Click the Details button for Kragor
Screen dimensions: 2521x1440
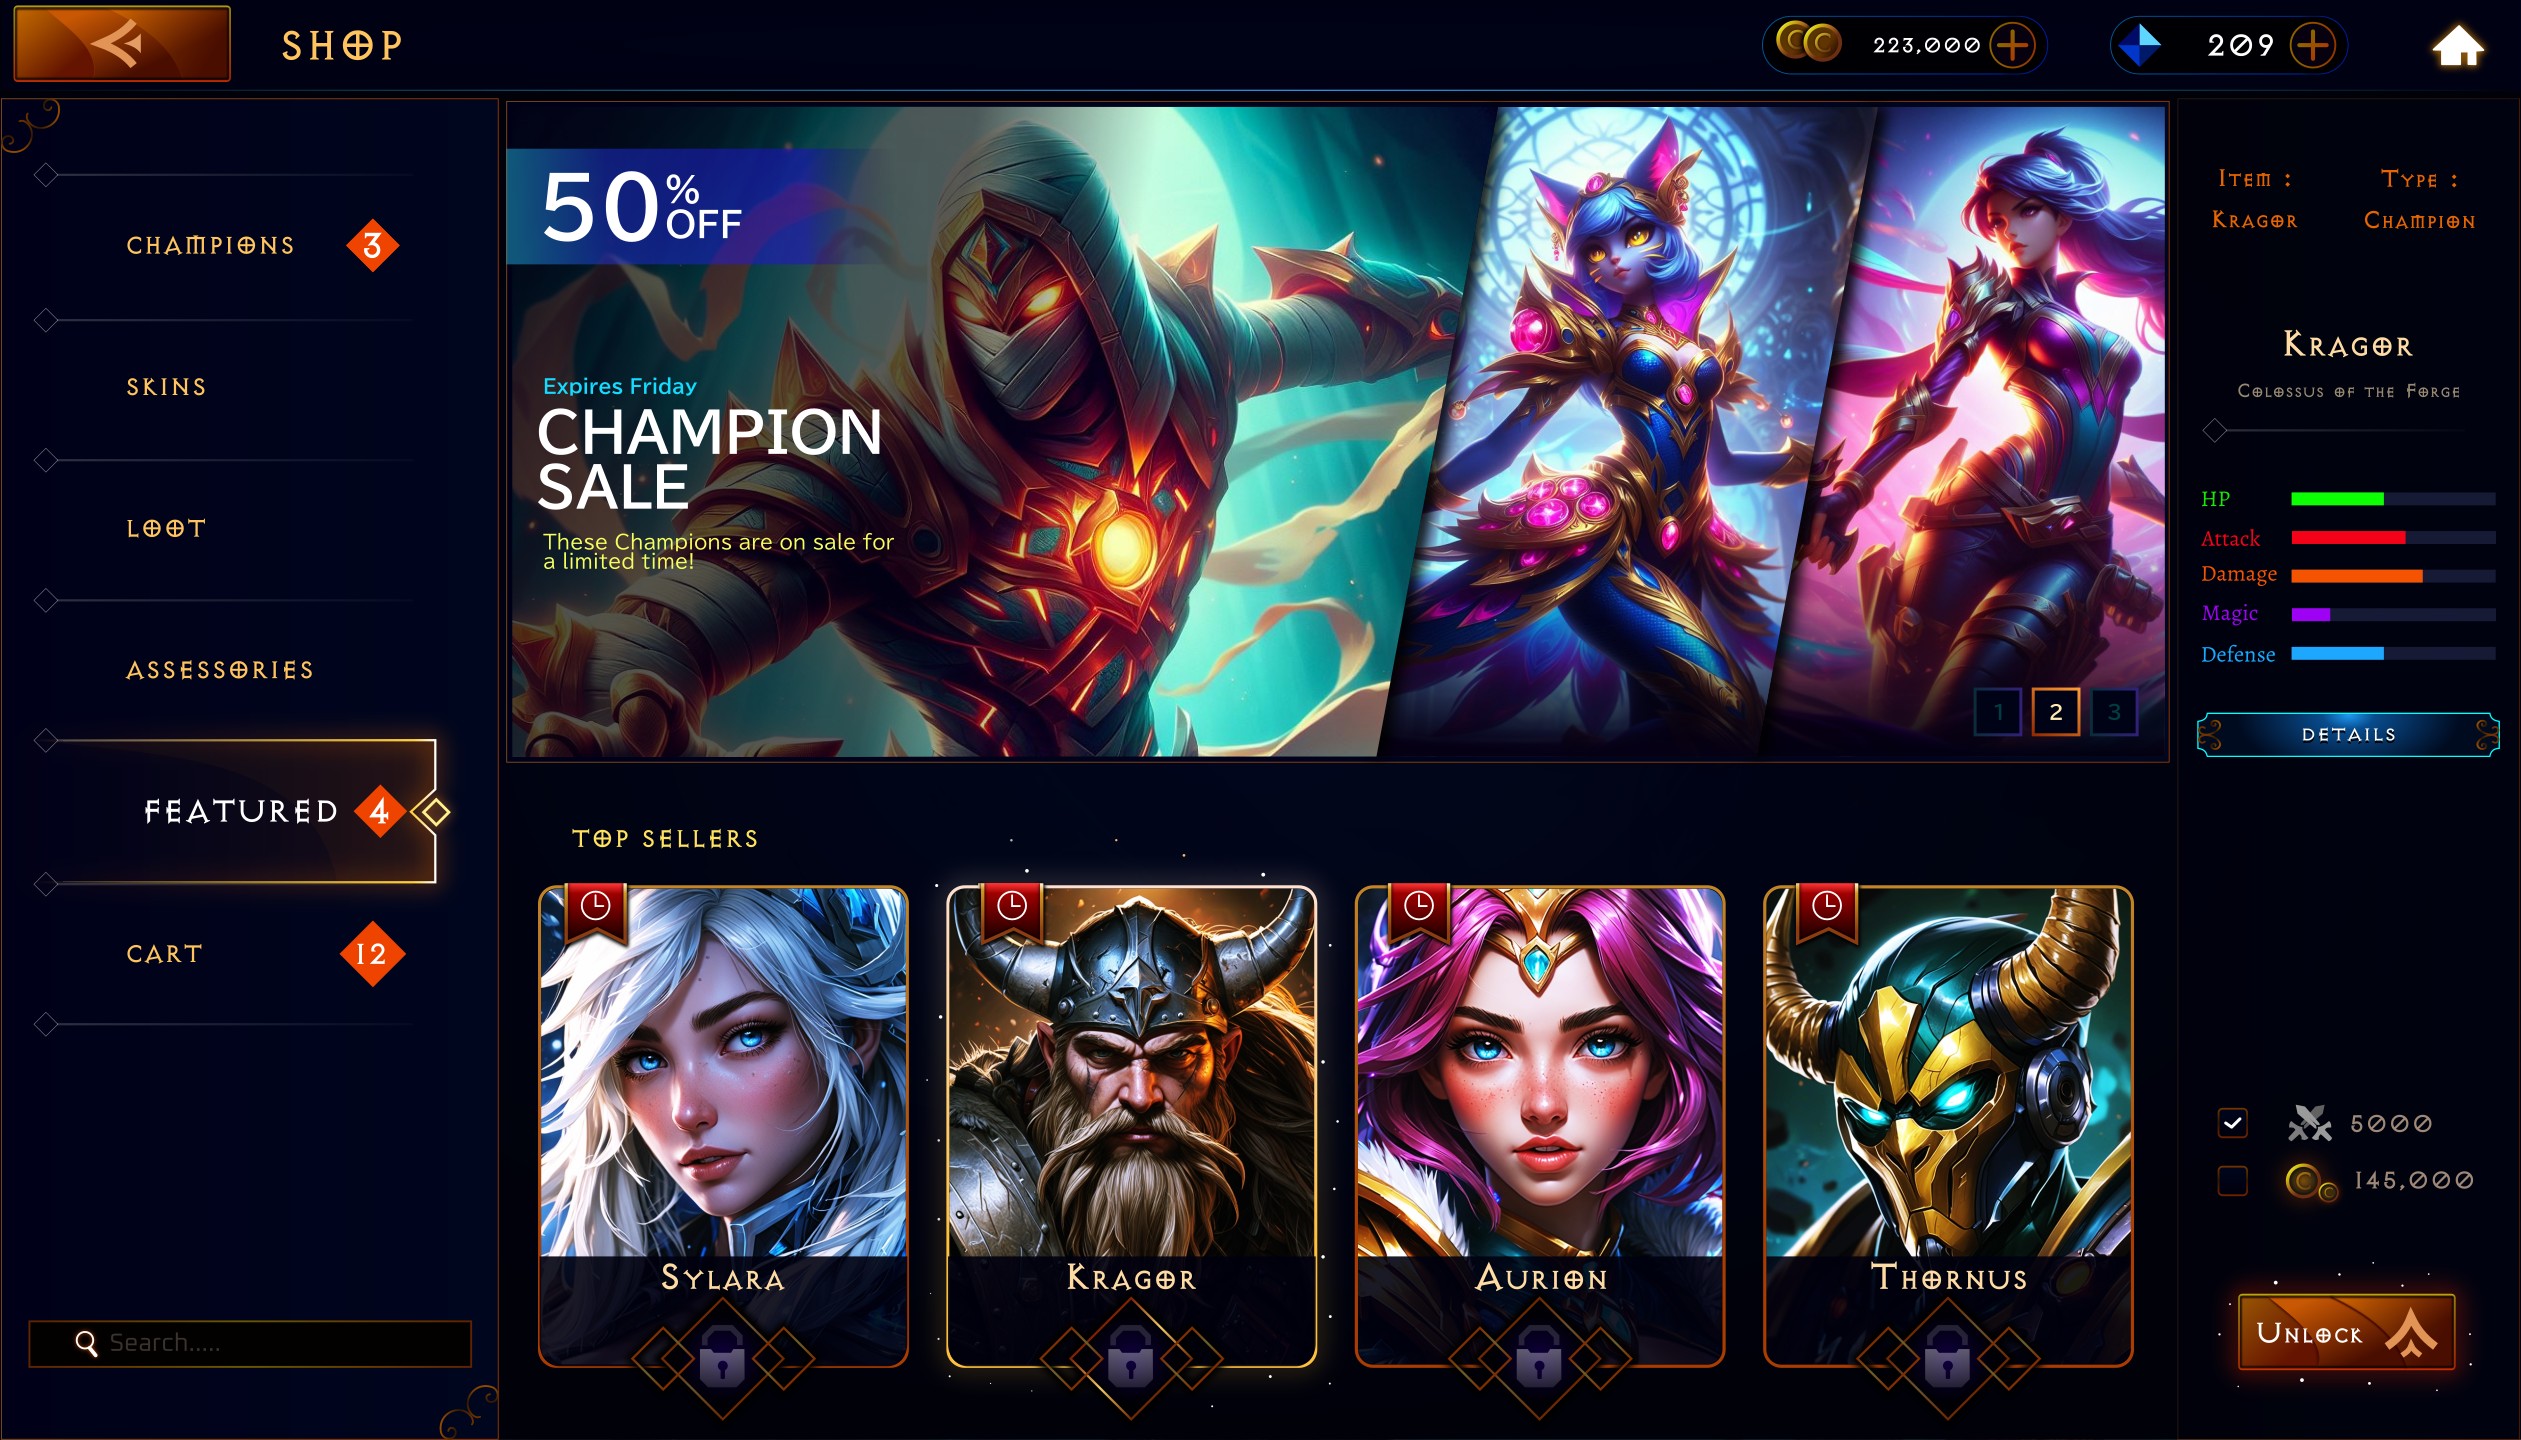2348,735
